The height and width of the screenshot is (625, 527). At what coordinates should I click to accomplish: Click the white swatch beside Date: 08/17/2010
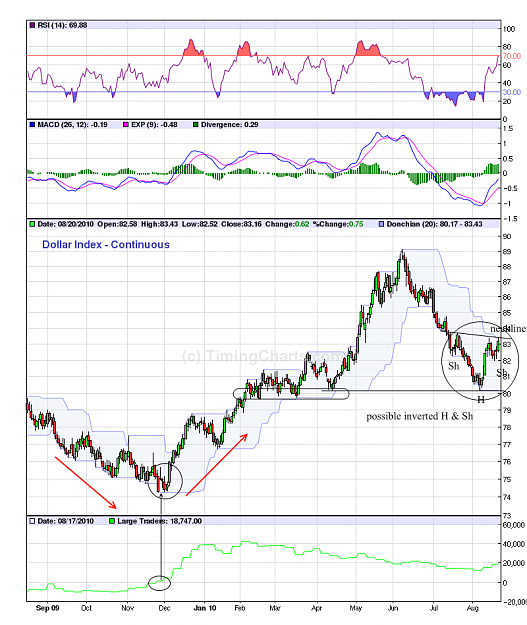[x=32, y=521]
